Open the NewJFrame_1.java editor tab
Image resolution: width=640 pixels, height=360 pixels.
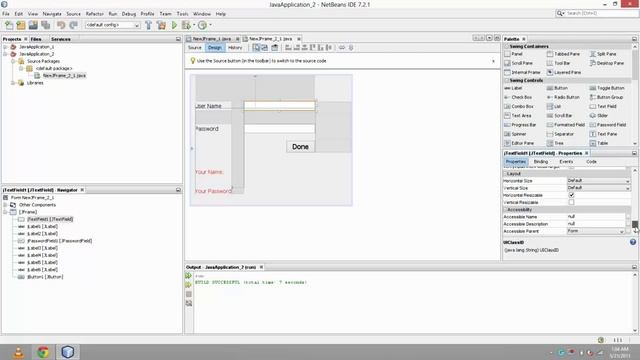213,39
